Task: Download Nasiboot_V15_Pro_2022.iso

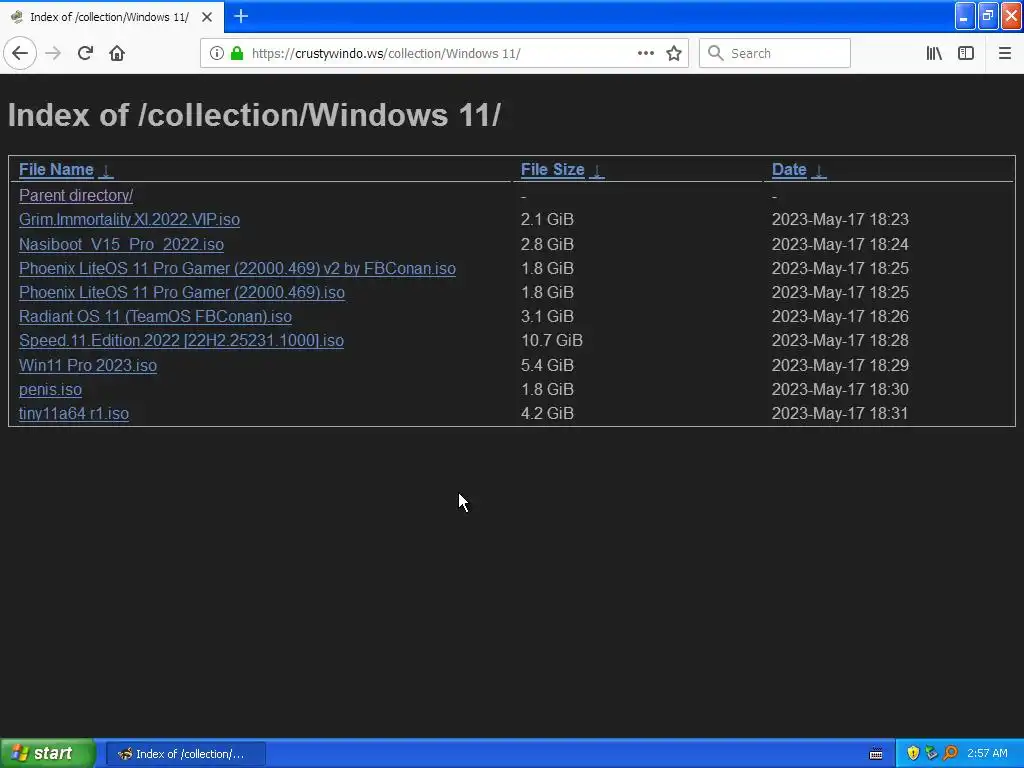Action: coord(121,244)
